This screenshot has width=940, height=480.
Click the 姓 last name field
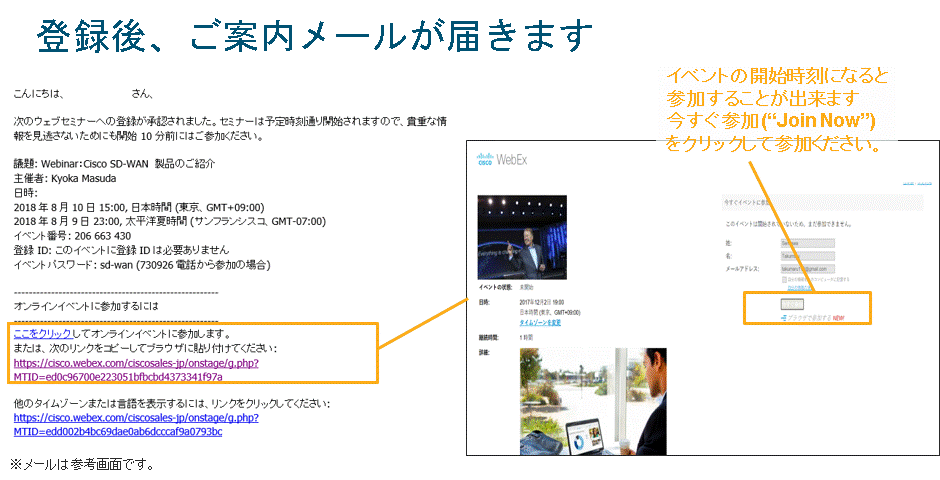[x=808, y=243]
